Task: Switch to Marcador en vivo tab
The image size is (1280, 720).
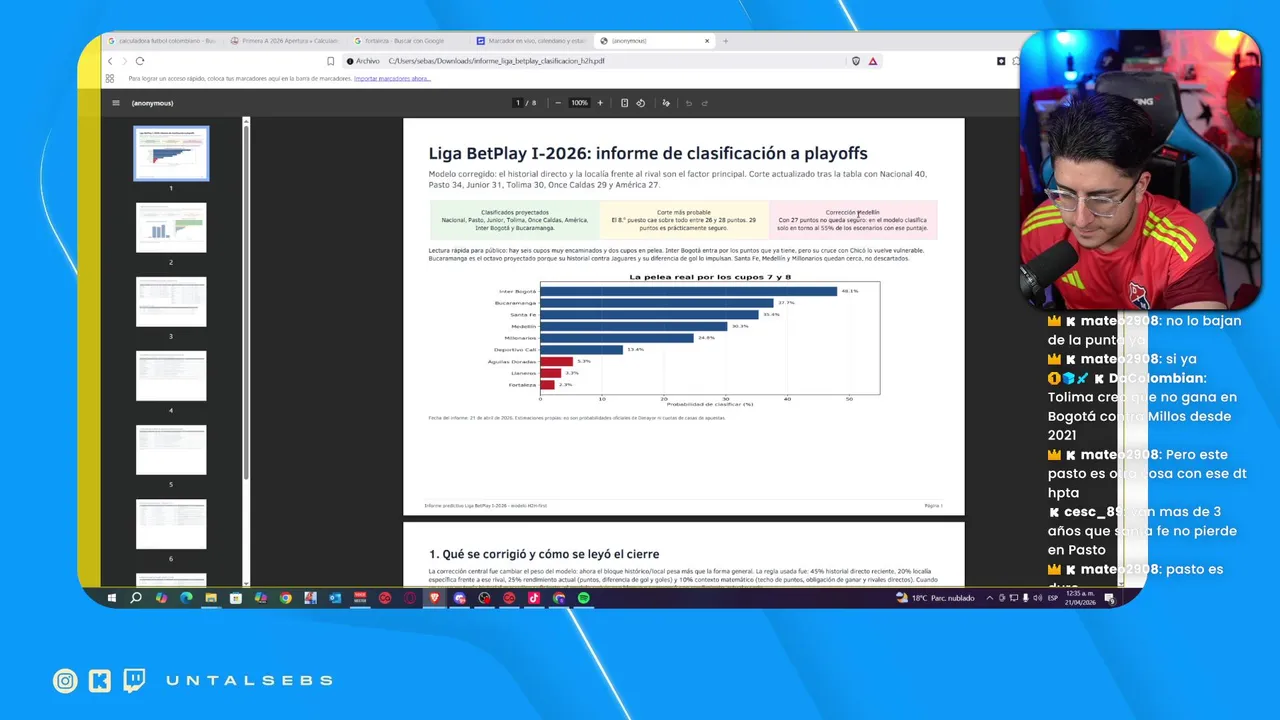Action: pos(530,41)
